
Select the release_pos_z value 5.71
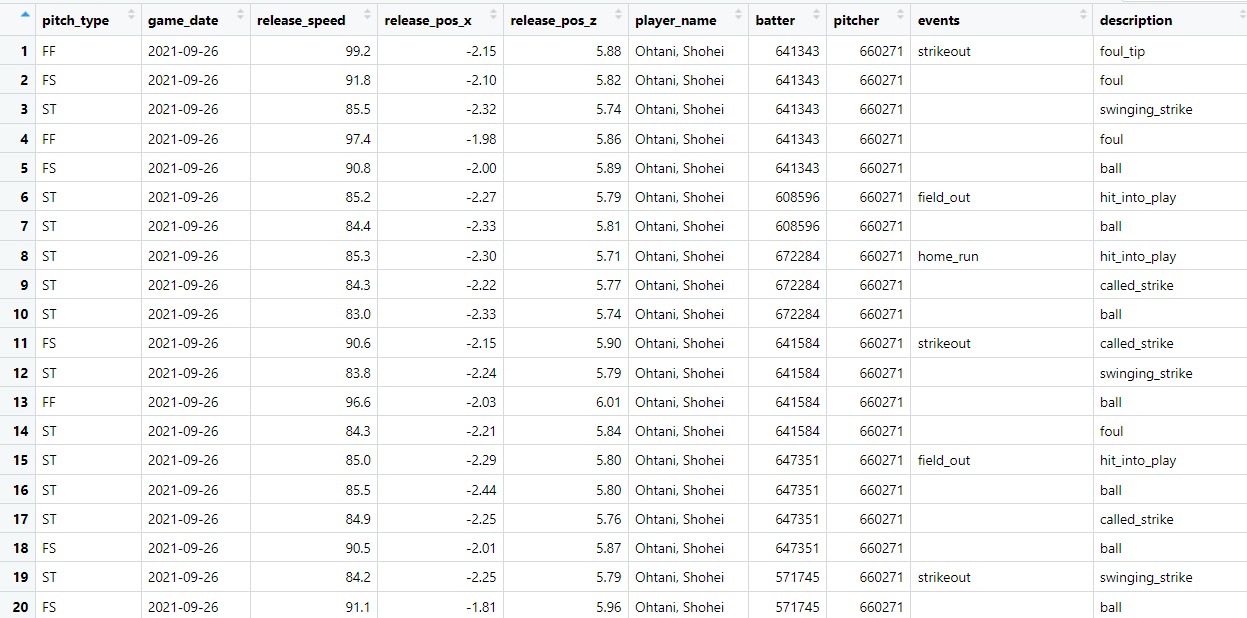tap(608, 256)
